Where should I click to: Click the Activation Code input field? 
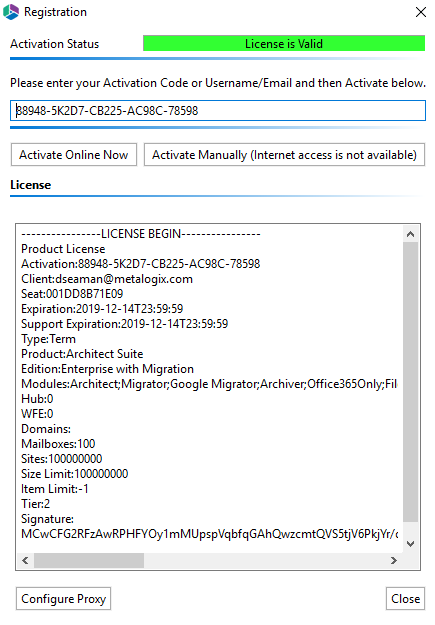coord(218,110)
